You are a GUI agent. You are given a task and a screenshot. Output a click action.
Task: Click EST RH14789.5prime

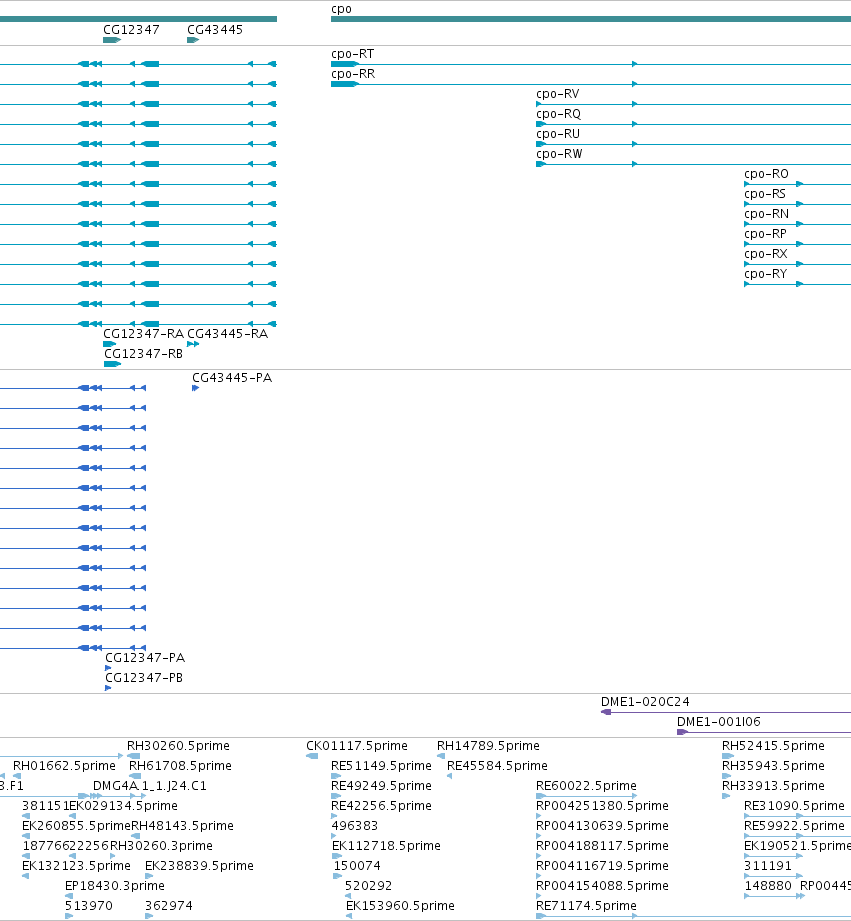pyautogui.click(x=488, y=746)
